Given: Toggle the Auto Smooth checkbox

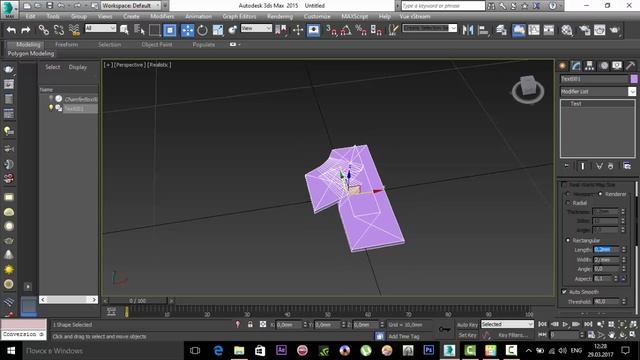Looking at the screenshot, I should click(564, 292).
